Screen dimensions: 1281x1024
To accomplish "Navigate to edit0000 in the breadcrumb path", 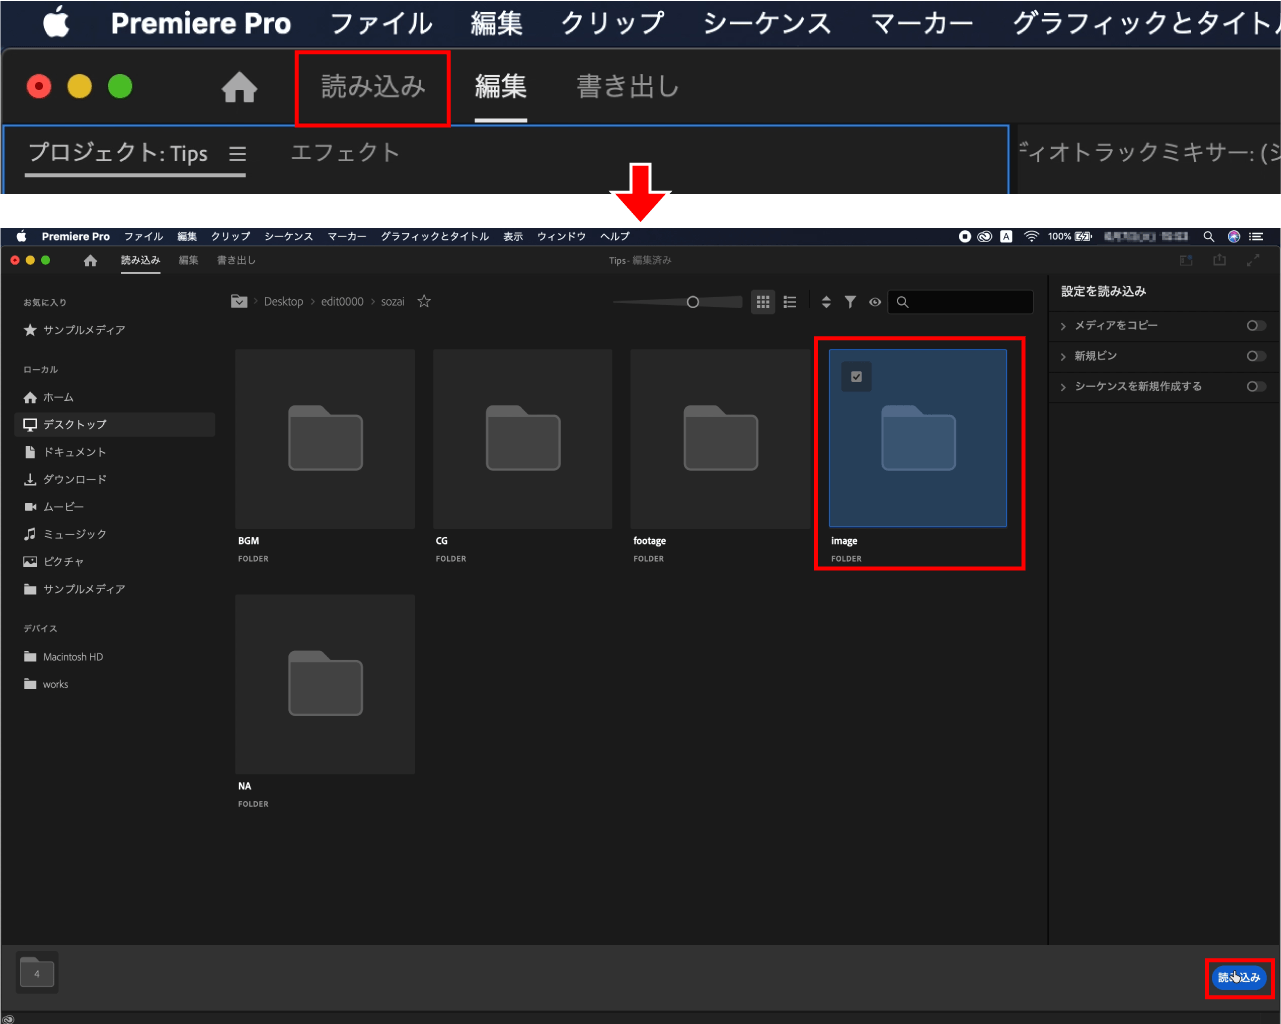I will tap(342, 301).
